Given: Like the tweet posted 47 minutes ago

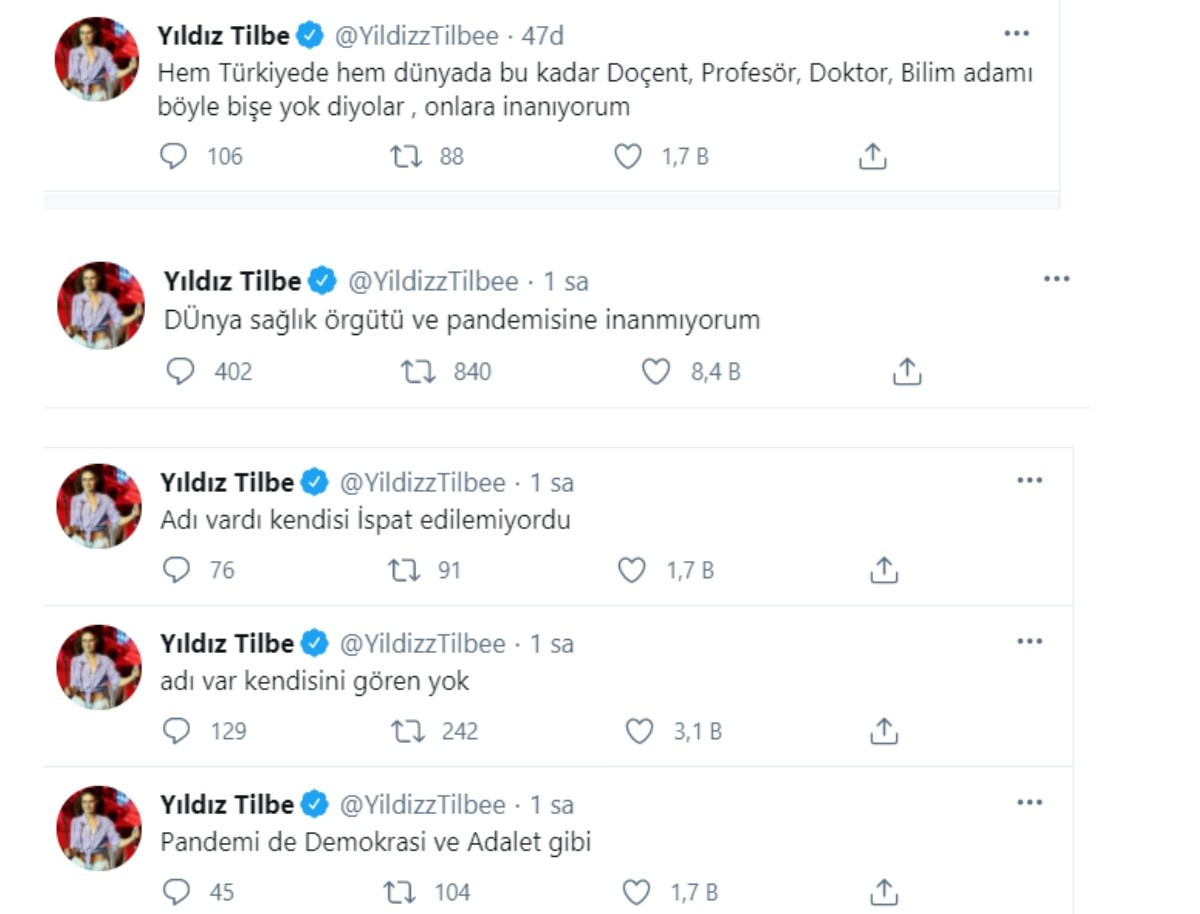Looking at the screenshot, I should (x=627, y=156).
